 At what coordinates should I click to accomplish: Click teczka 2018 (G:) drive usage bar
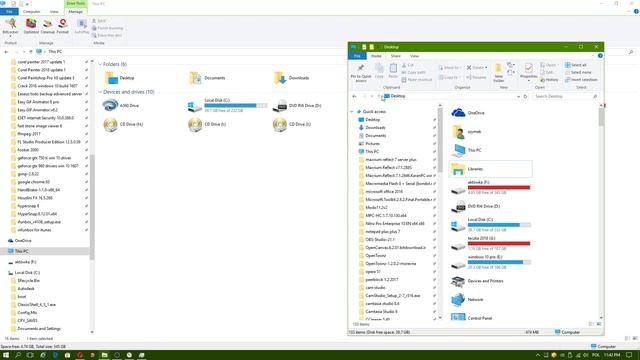pos(499,244)
